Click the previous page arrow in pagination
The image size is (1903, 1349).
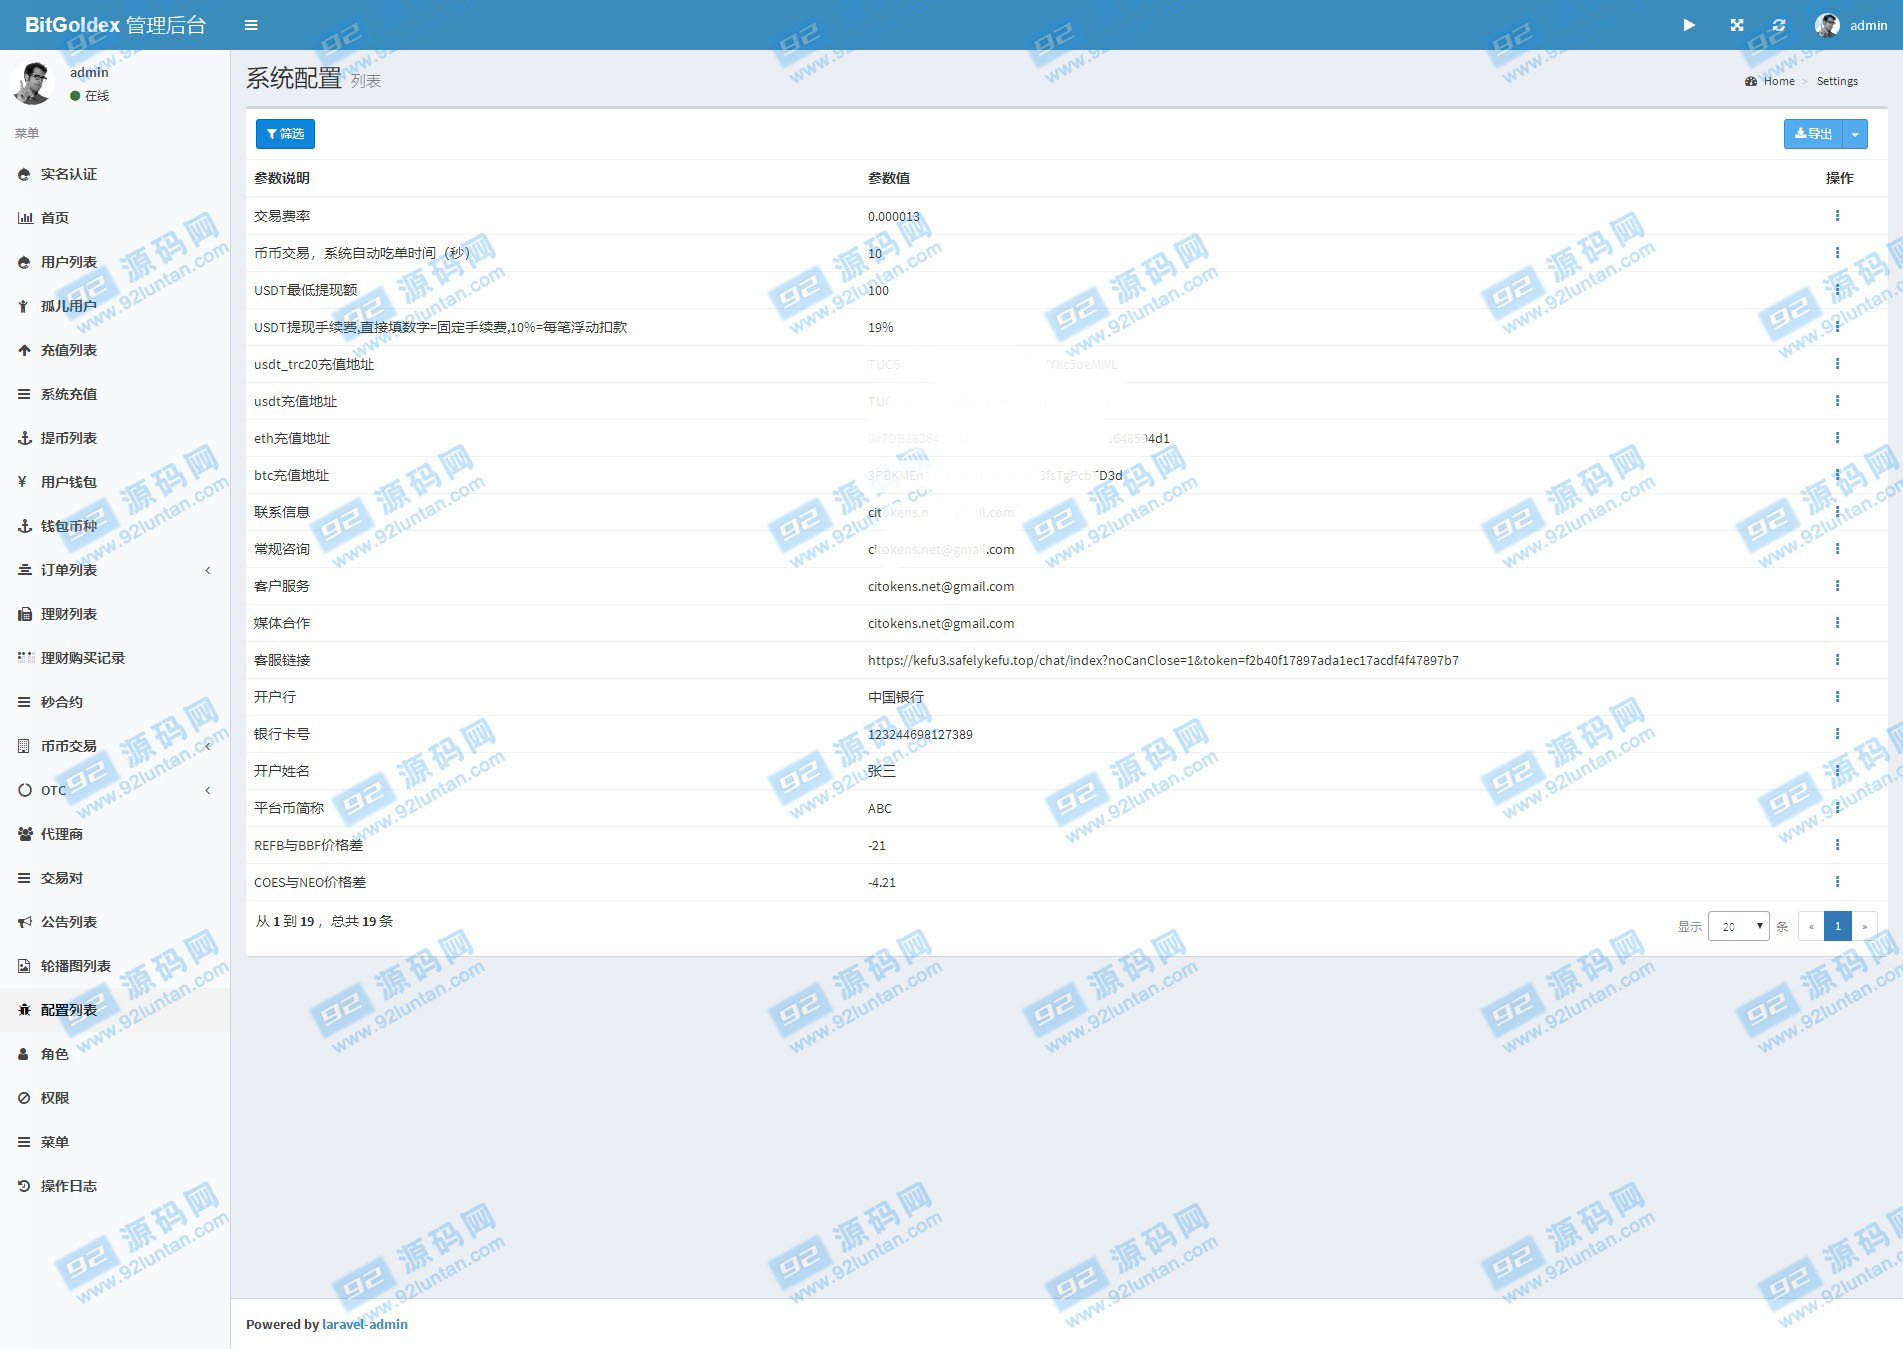pyautogui.click(x=1811, y=926)
